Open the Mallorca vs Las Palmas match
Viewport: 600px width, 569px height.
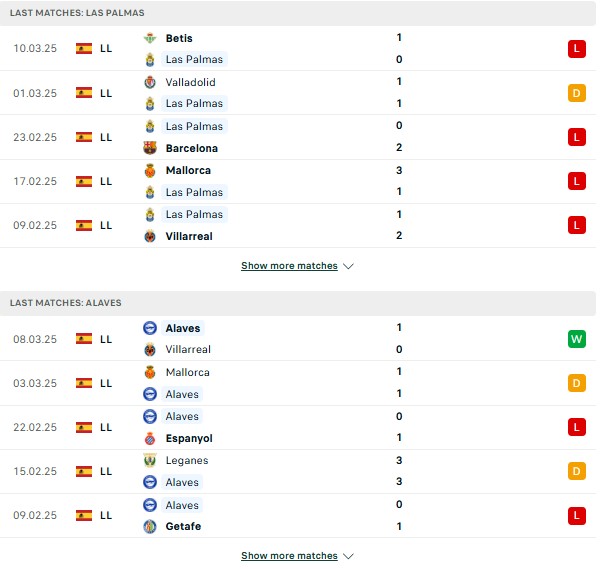tap(298, 181)
